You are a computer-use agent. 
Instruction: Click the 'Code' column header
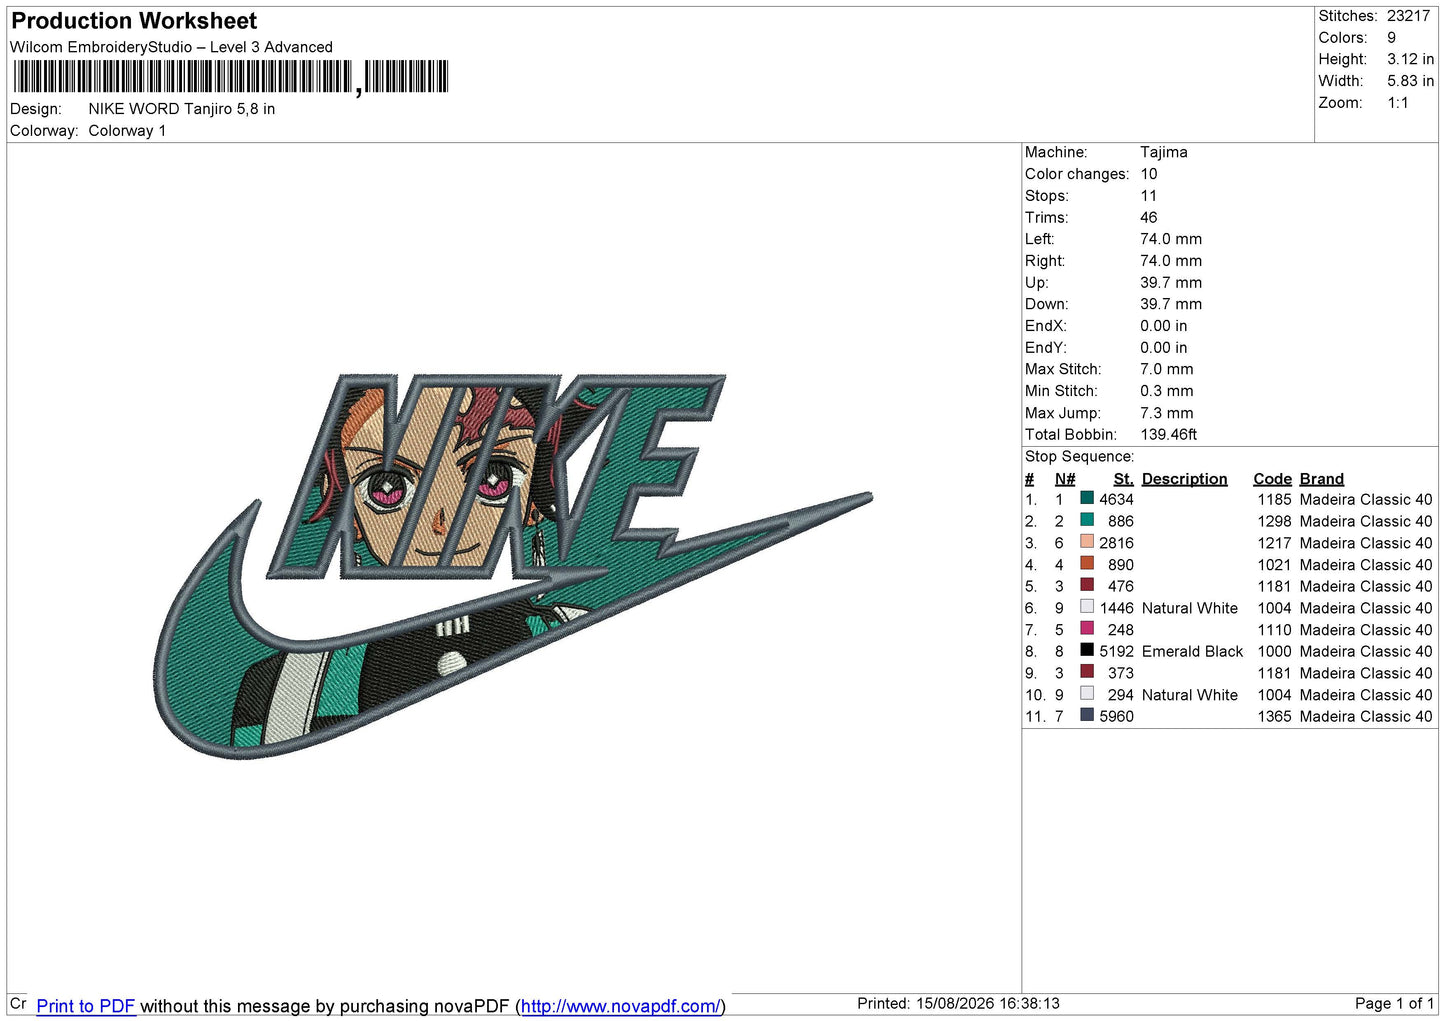1272,479
